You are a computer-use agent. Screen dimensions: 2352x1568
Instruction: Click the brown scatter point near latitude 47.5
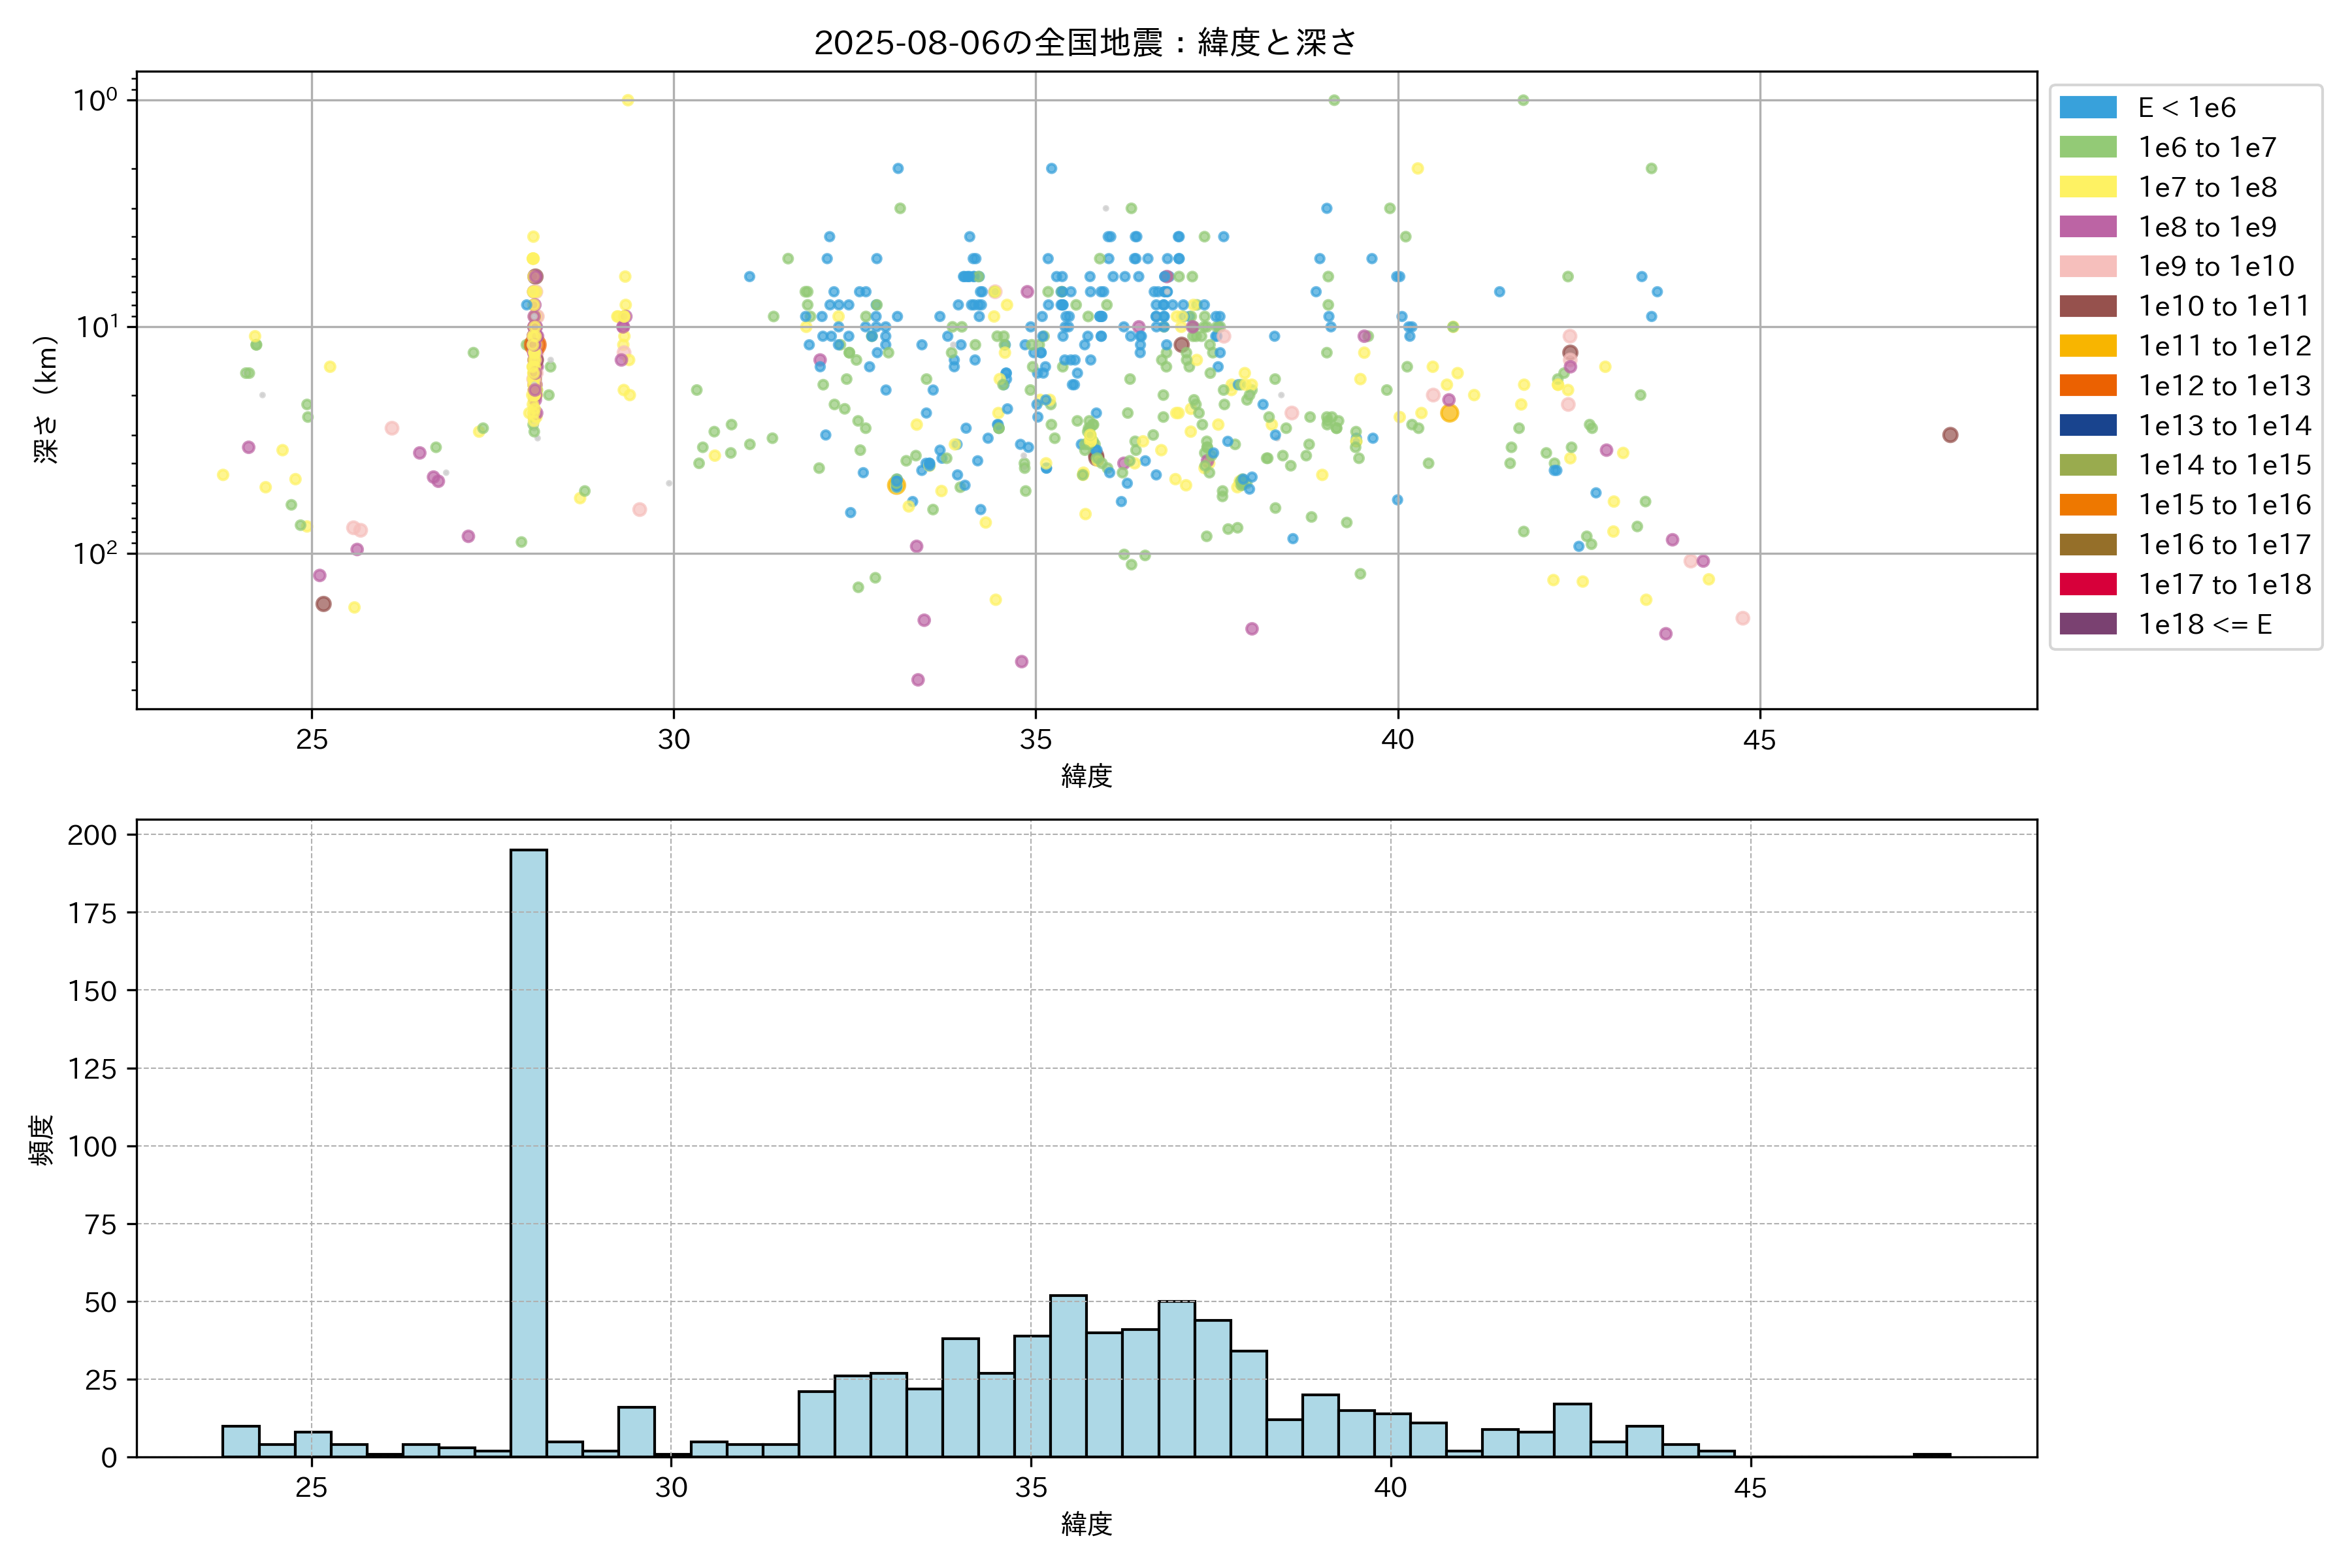coord(1950,435)
